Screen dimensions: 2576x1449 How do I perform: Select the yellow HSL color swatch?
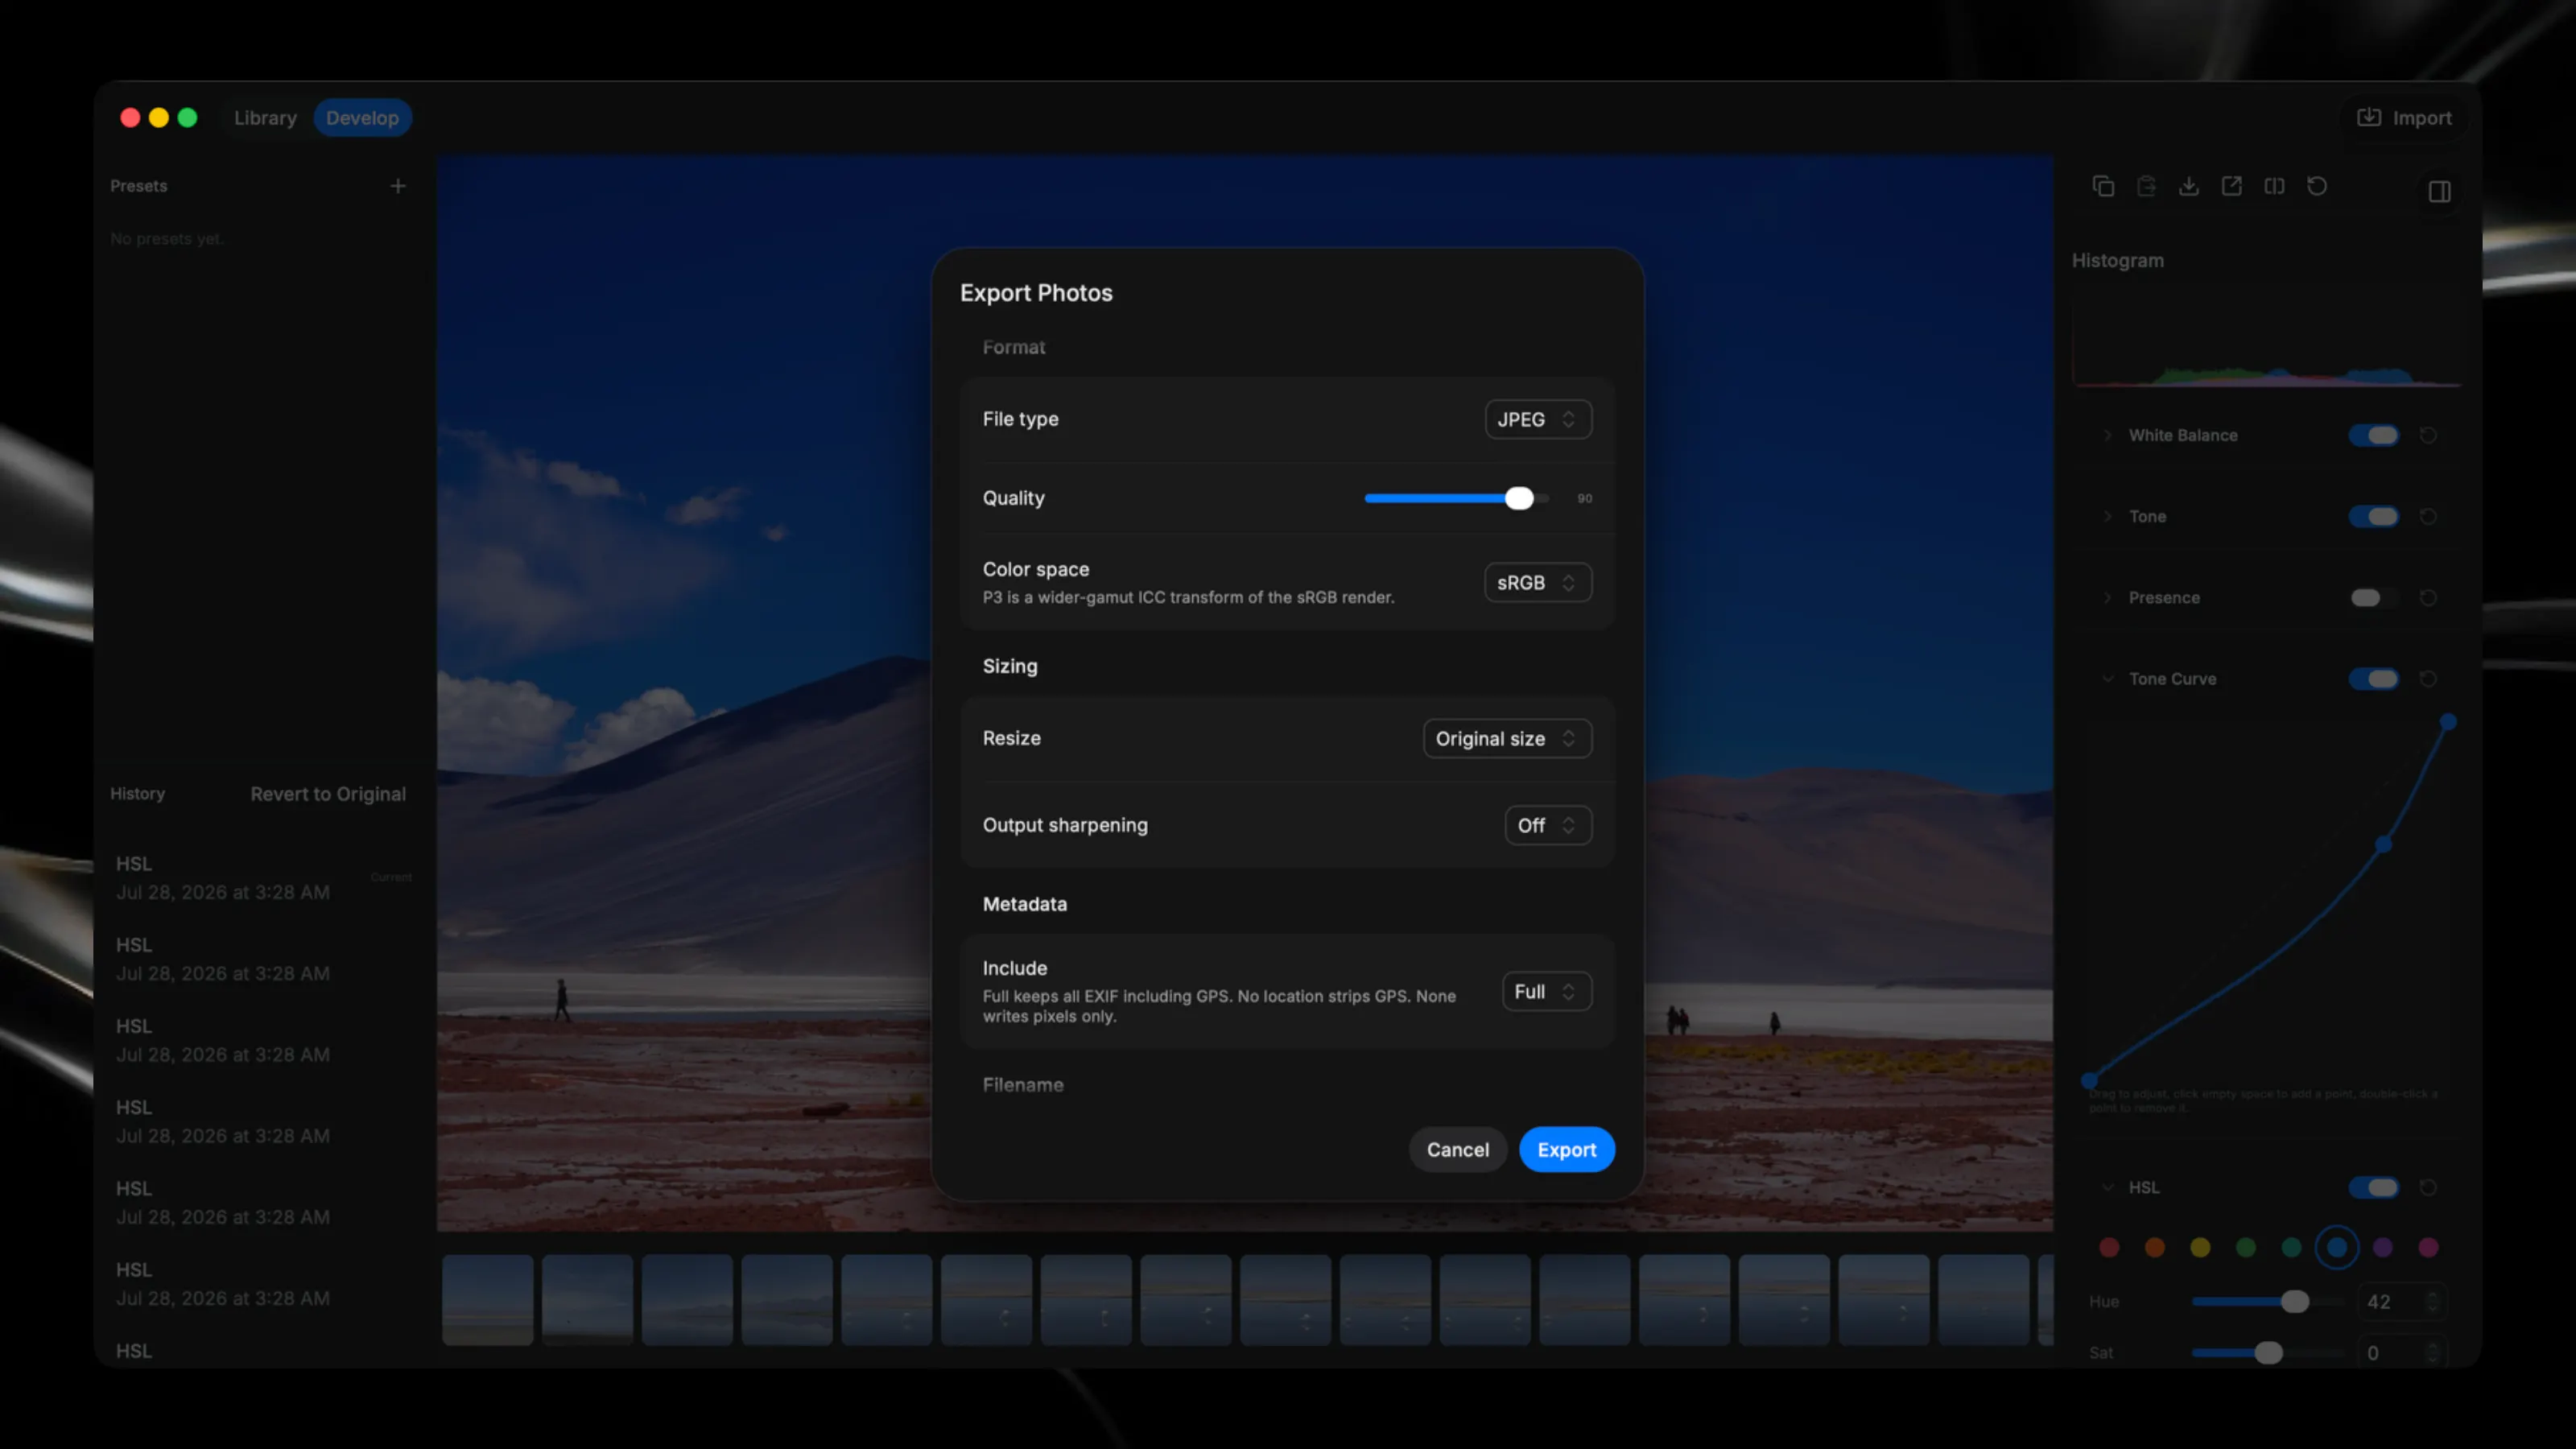[x=2200, y=1247]
